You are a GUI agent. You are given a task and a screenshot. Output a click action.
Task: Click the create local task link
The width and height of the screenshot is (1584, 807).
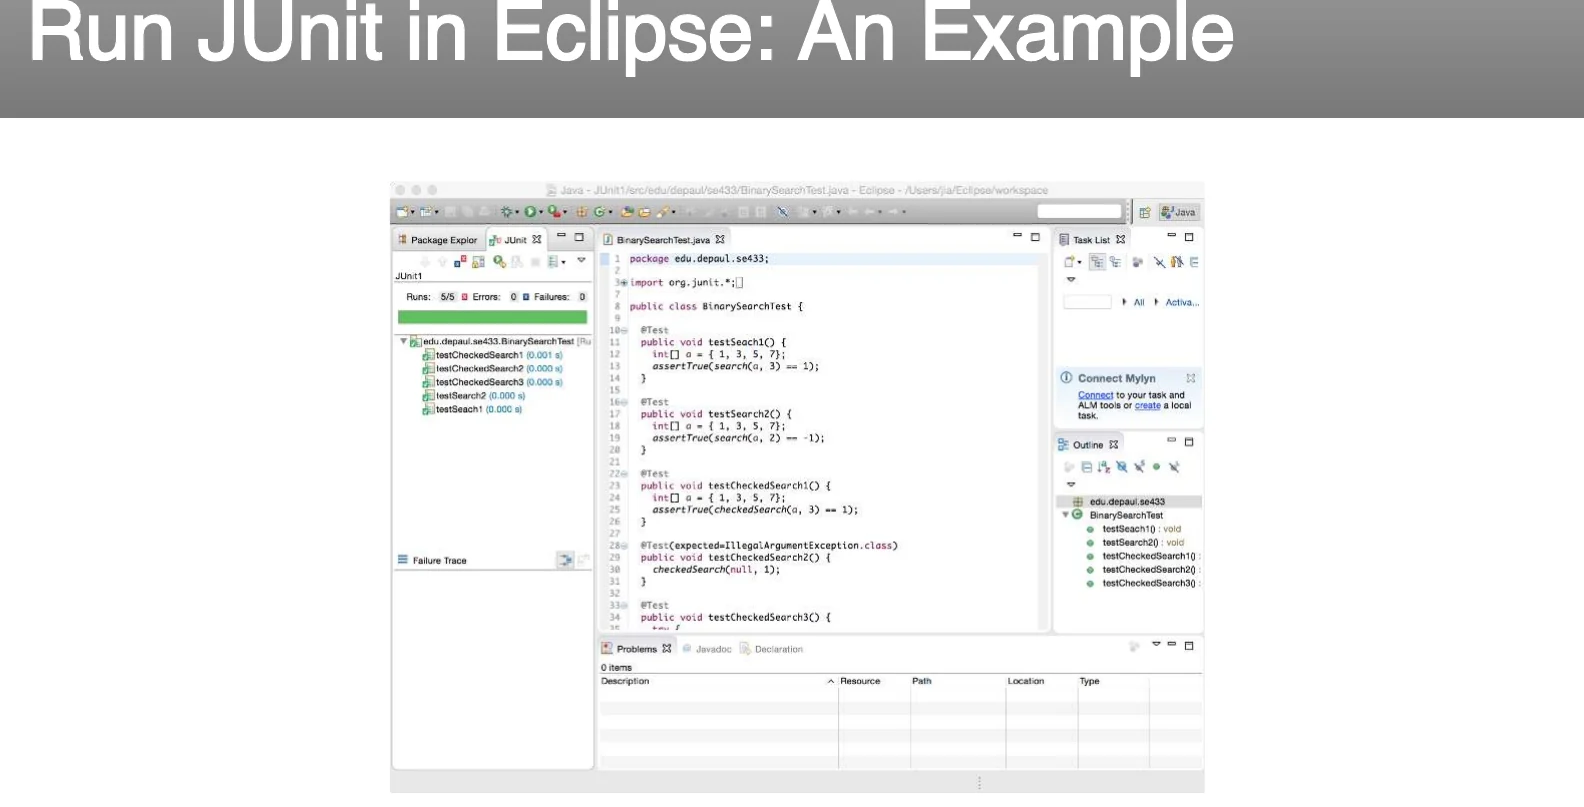point(1147,405)
